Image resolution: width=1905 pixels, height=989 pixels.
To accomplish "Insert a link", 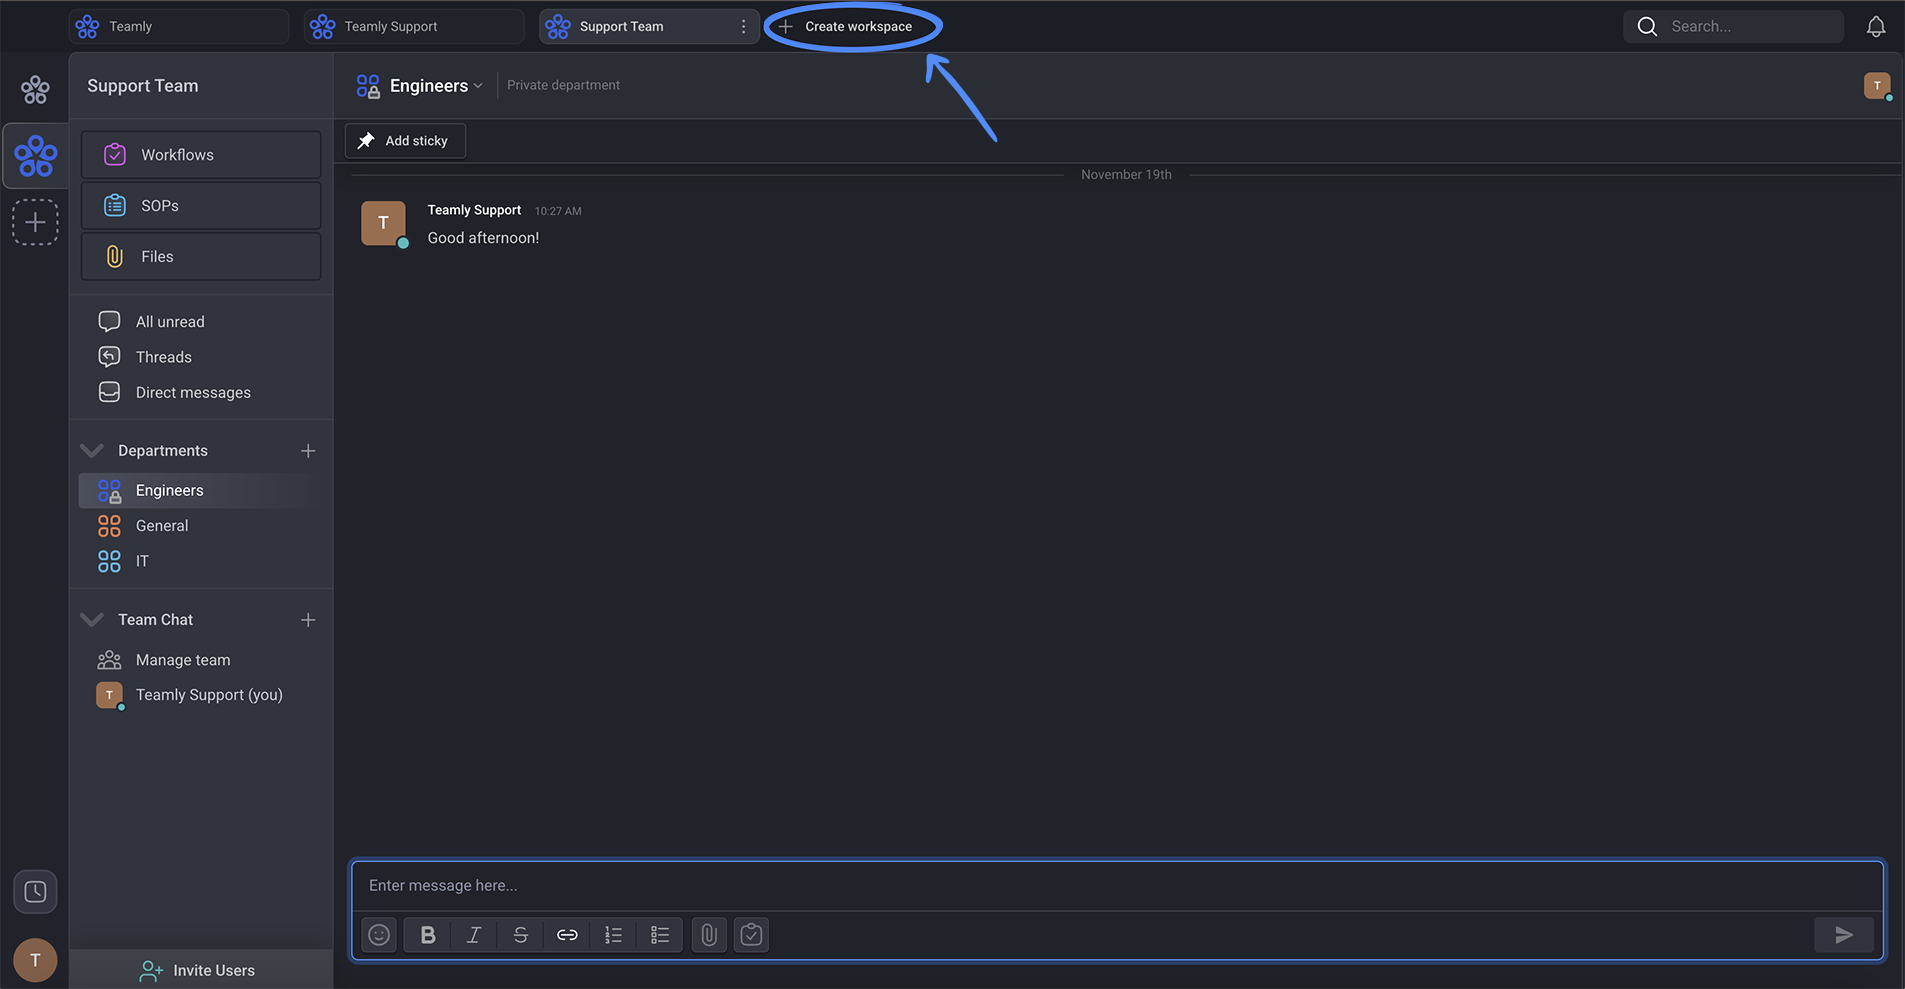I will pyautogui.click(x=567, y=935).
